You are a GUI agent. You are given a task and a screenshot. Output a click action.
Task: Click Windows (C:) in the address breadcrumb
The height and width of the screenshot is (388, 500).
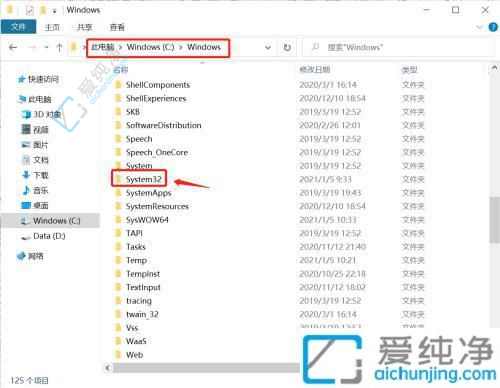[x=150, y=47]
